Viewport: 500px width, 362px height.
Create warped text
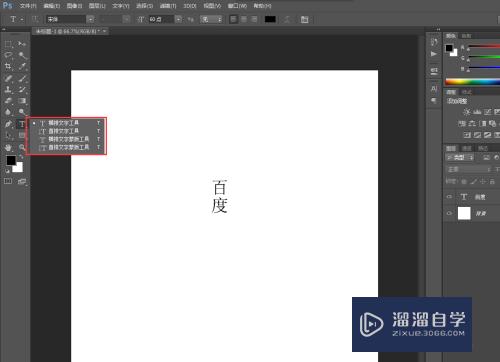[x=287, y=19]
